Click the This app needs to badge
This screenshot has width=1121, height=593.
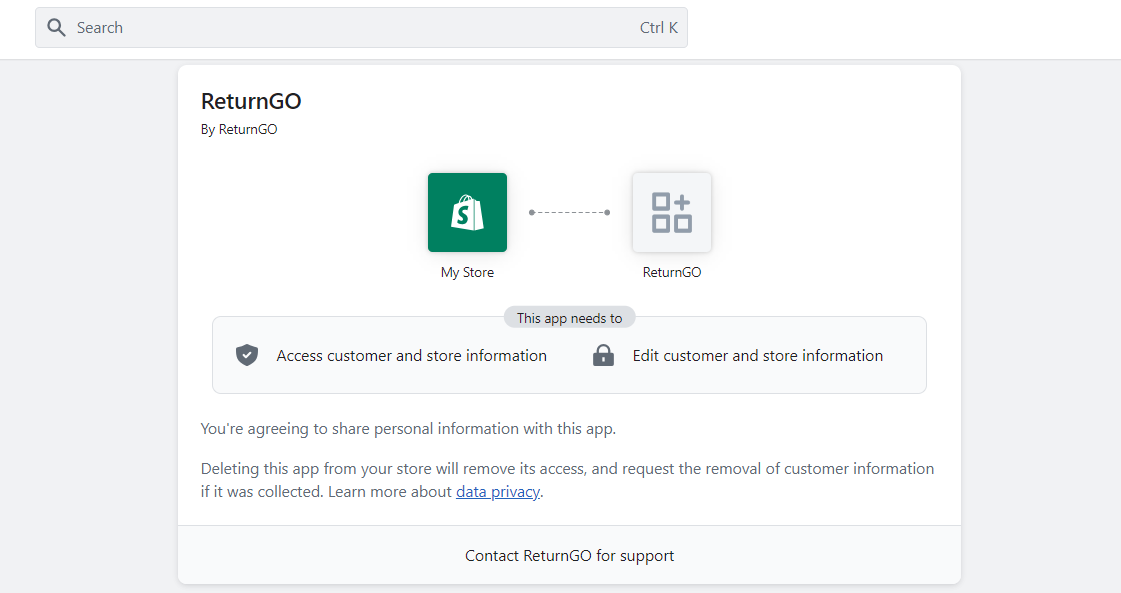(570, 318)
